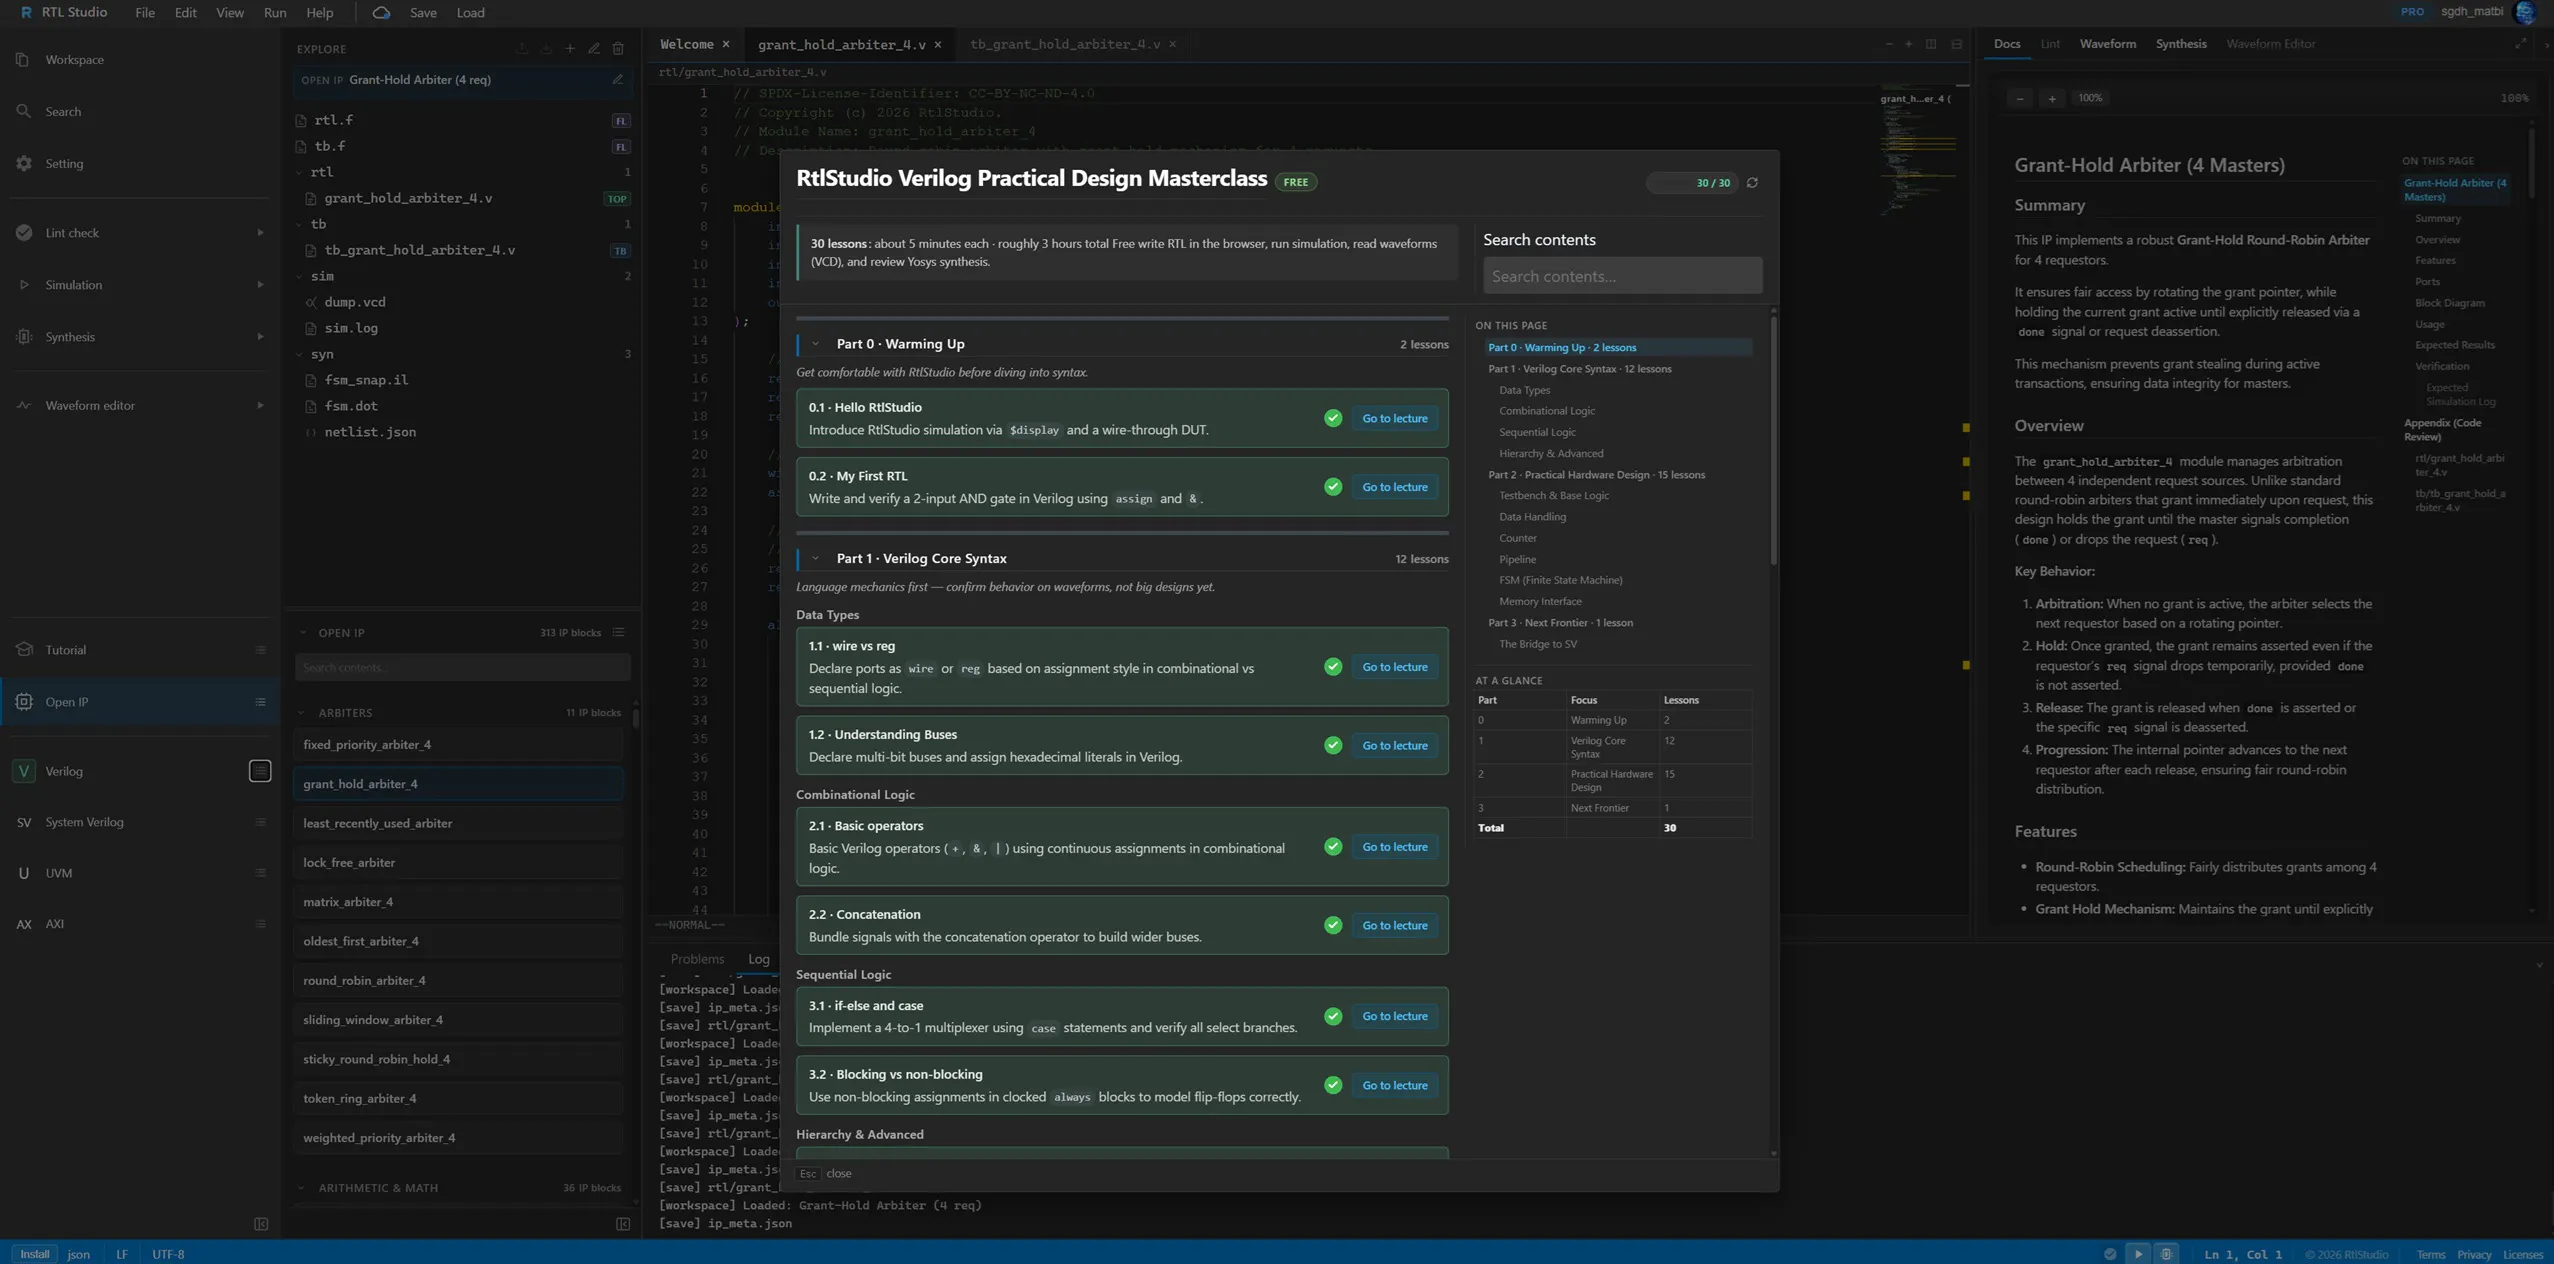This screenshot has height=1264, width=2554.
Task: Toggle completion check for lesson 1.2 Understanding Buses
Action: (1333, 745)
